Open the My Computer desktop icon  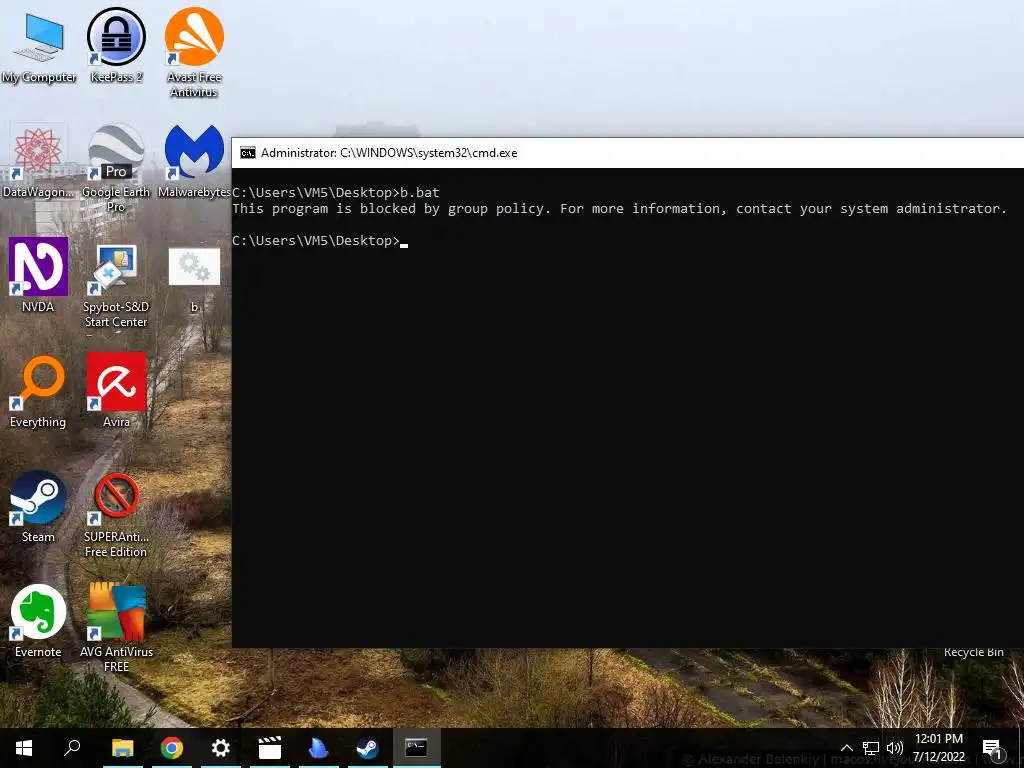tap(39, 47)
